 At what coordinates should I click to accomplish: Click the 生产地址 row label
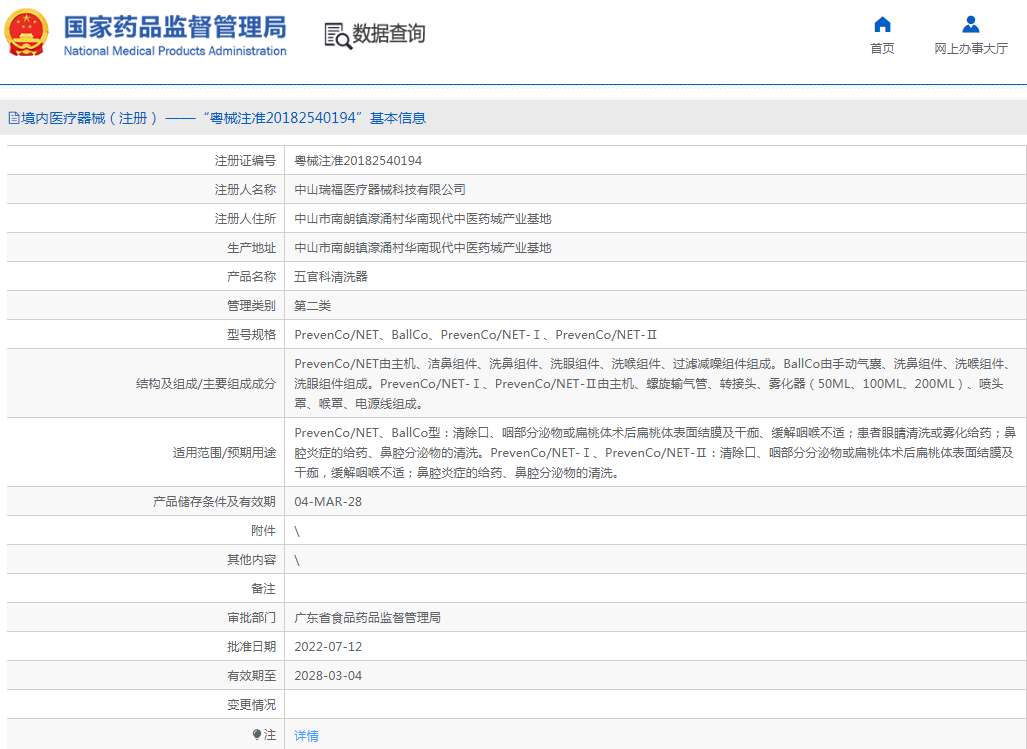252,247
